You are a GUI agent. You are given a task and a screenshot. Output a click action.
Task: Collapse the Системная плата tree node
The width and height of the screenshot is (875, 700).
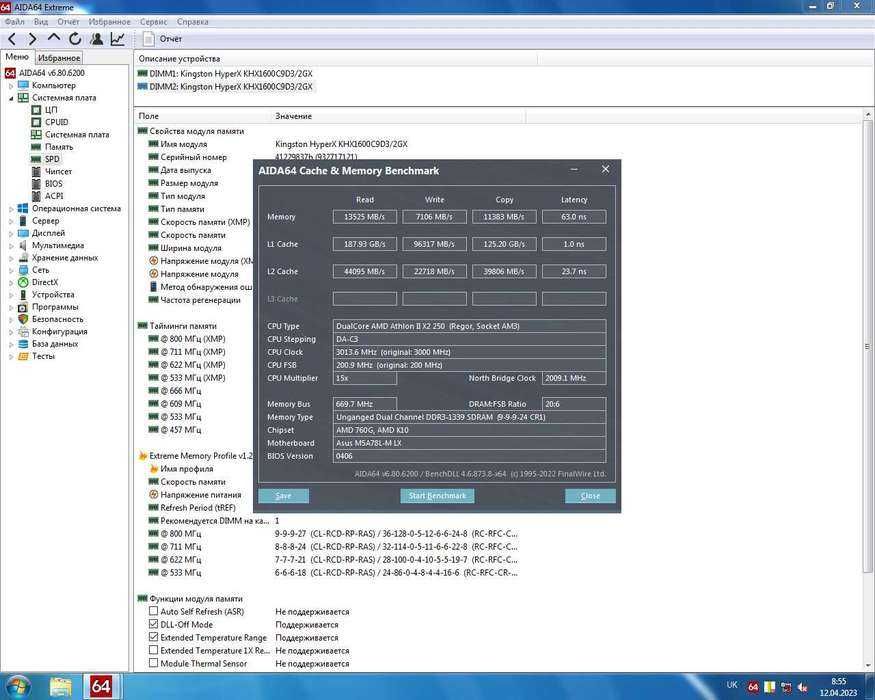click(11, 98)
